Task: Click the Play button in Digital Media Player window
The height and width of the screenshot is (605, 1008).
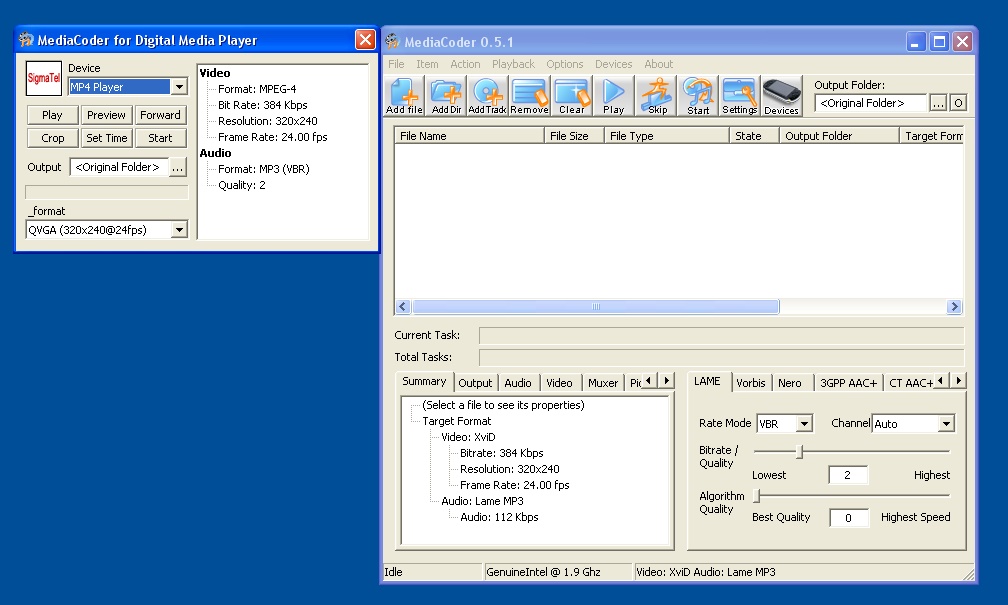Action: pyautogui.click(x=52, y=115)
